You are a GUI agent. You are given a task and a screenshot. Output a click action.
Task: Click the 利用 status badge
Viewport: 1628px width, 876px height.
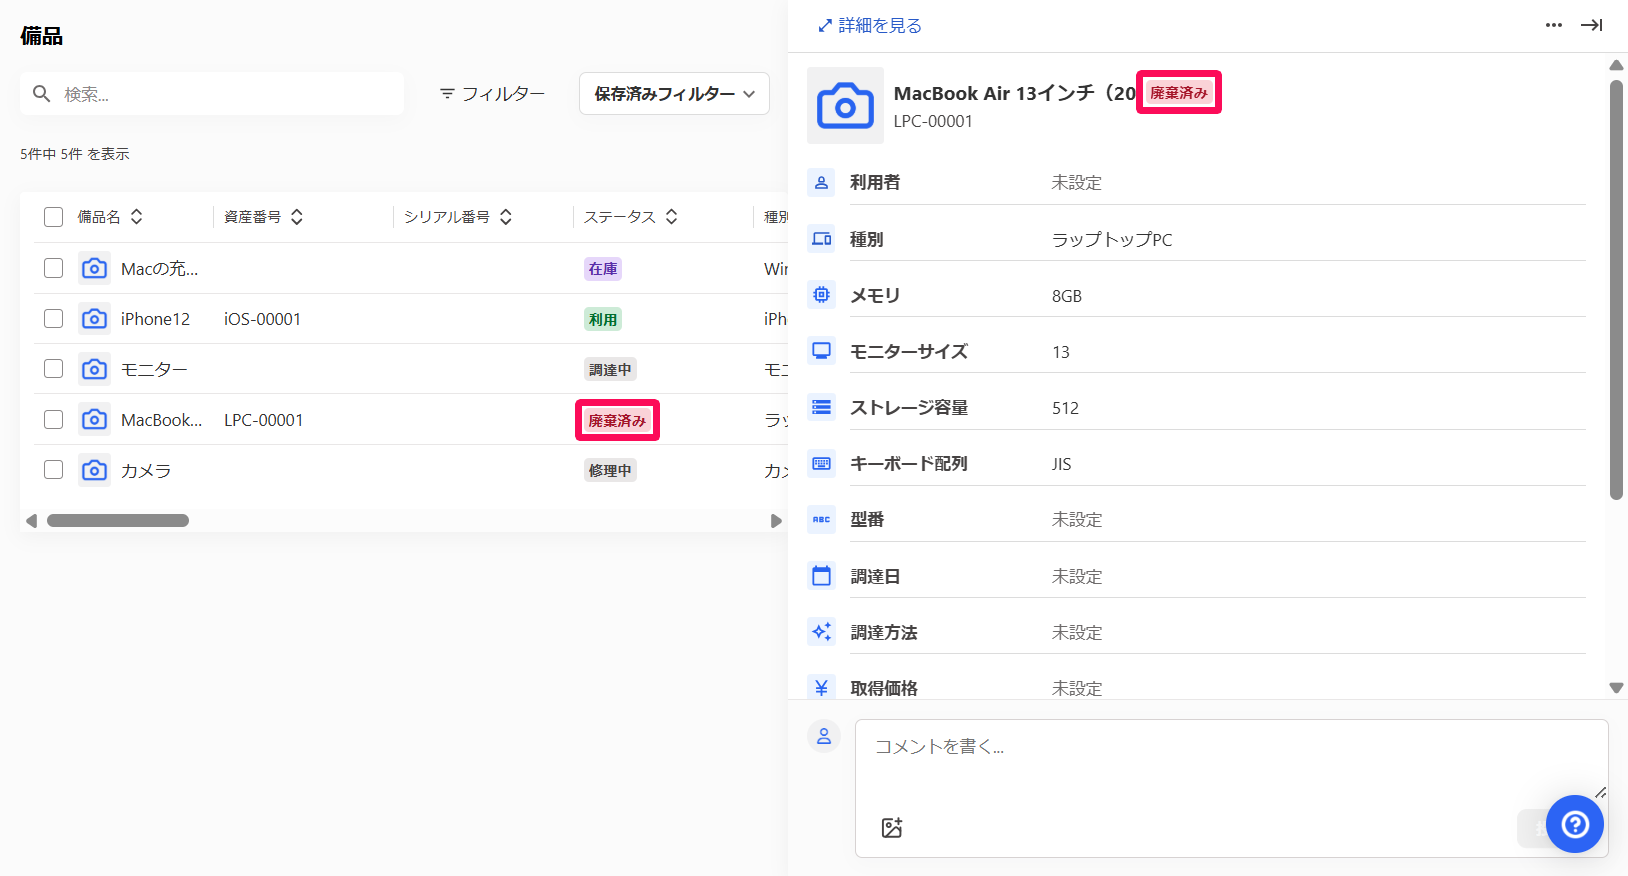[x=603, y=320]
